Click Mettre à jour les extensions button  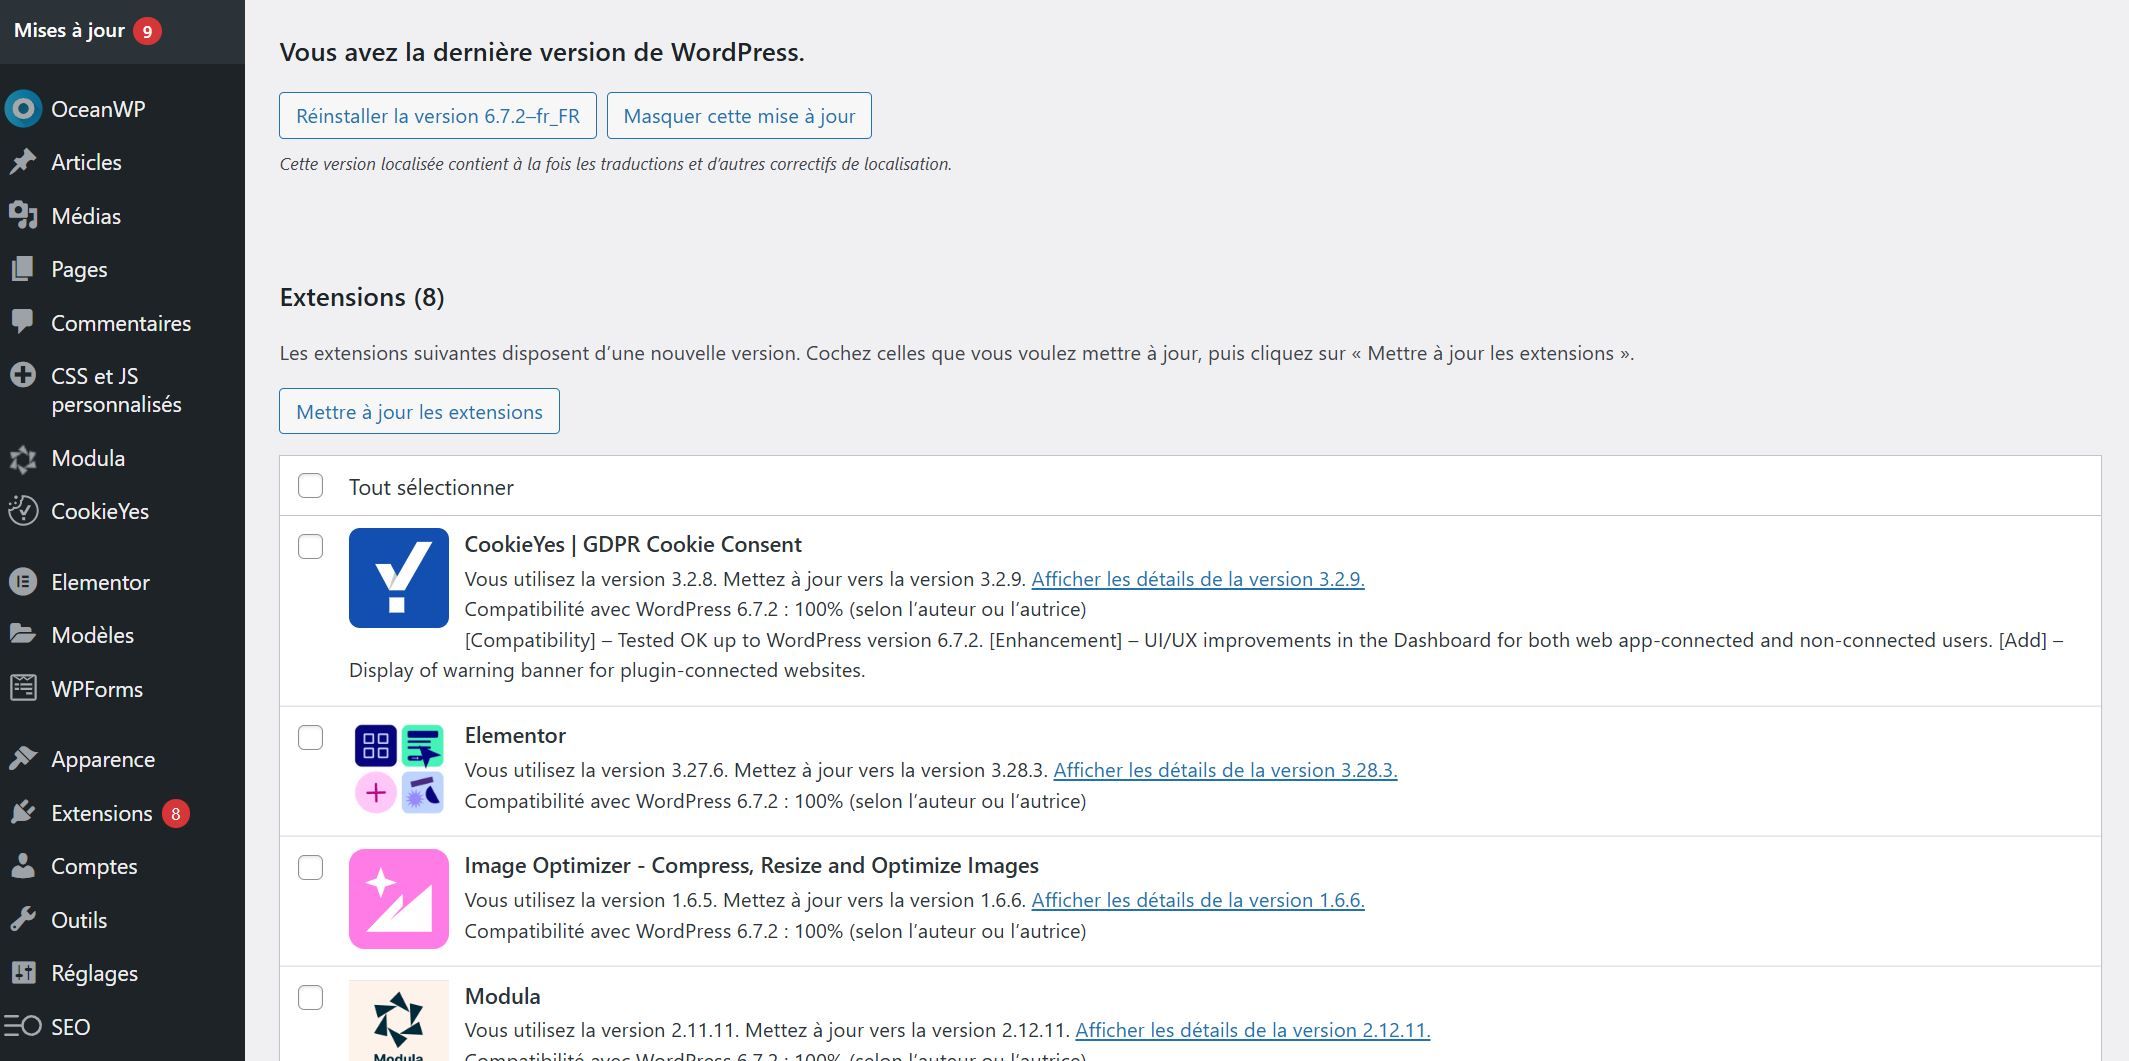[x=419, y=411]
